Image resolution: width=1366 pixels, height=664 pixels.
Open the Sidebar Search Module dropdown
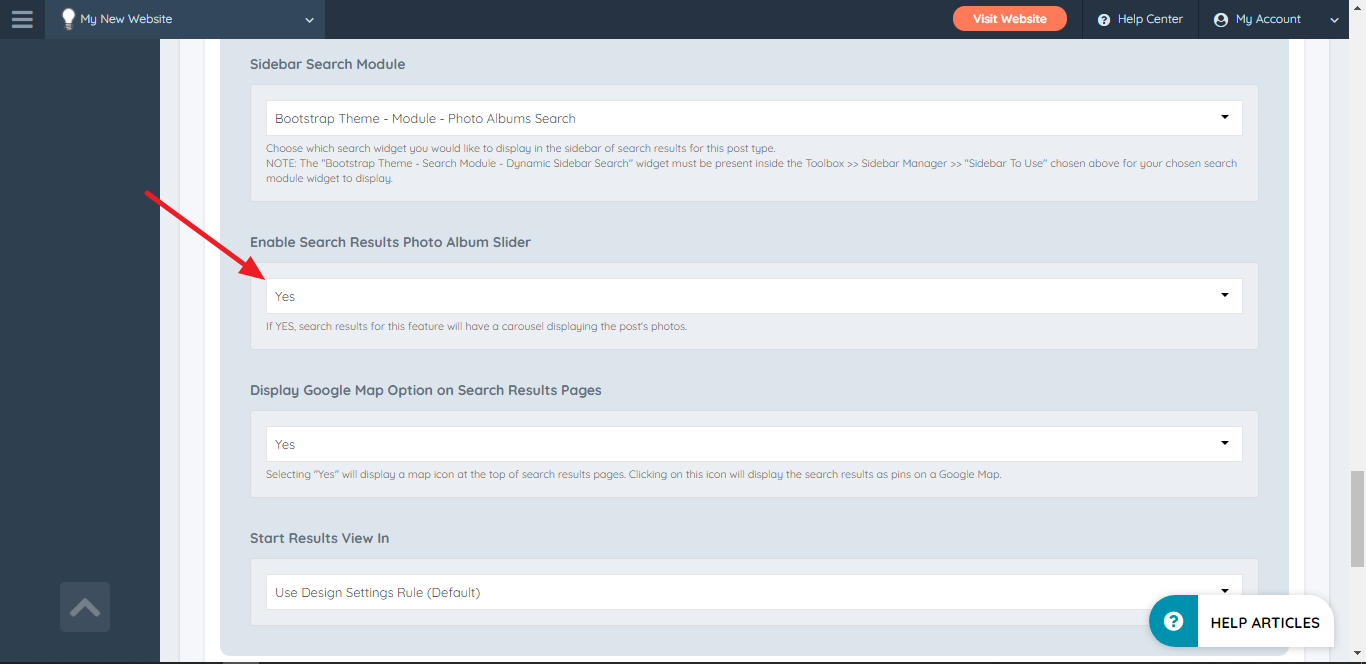point(754,118)
